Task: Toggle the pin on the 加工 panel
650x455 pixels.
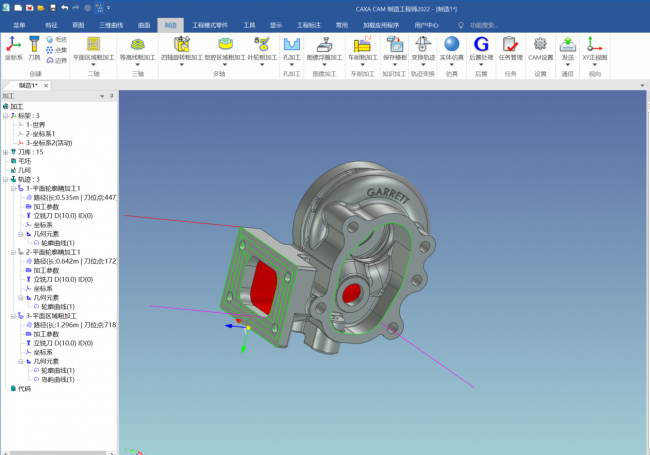Action: 111,96
